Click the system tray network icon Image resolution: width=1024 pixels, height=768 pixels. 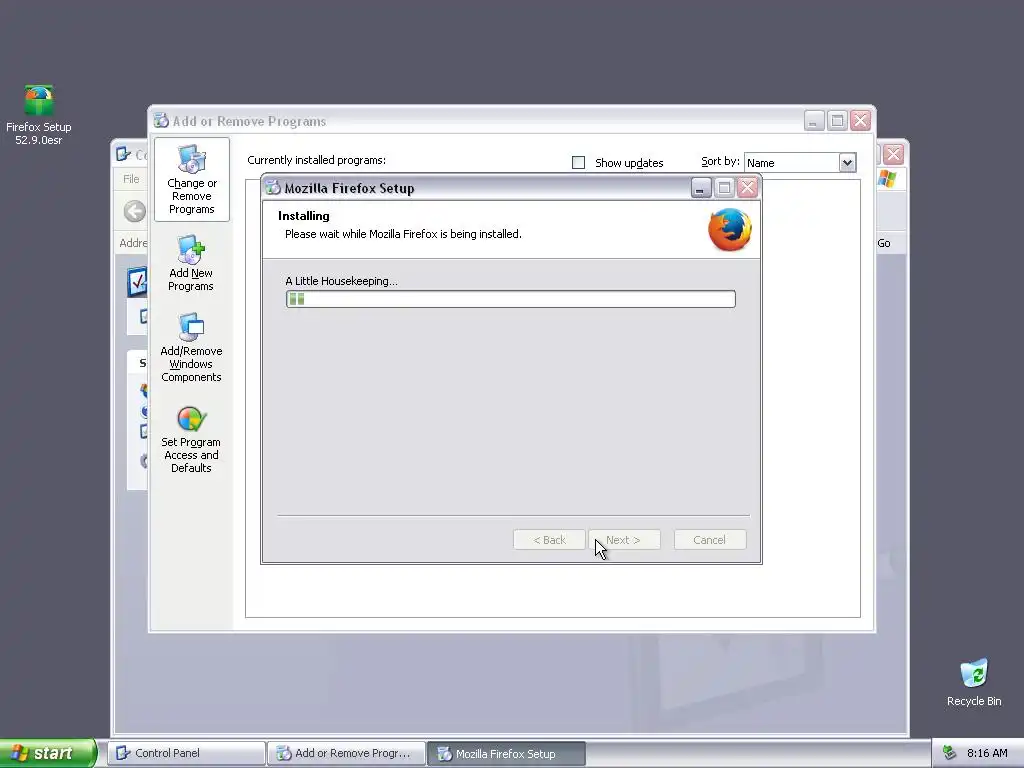pyautogui.click(x=950, y=753)
